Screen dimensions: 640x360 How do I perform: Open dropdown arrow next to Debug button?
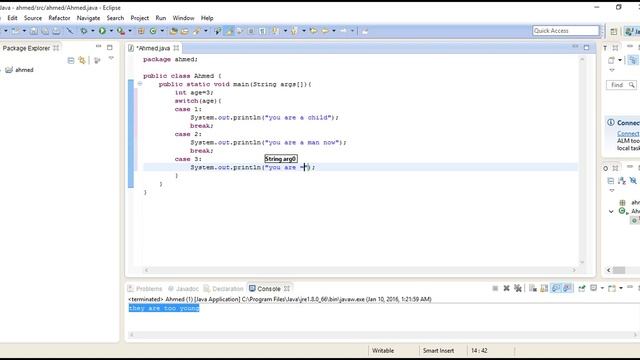point(92,31)
